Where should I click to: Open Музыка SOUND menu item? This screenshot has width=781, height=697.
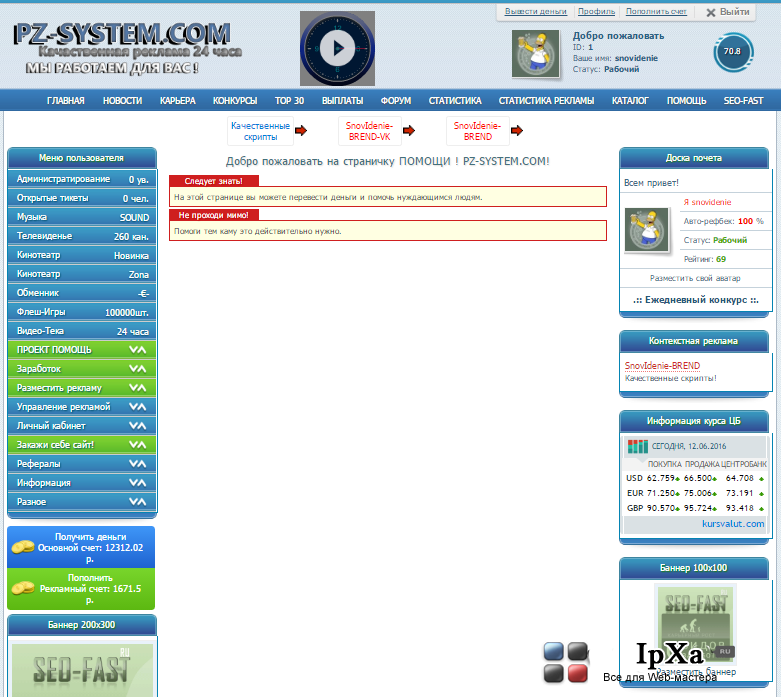point(82,217)
